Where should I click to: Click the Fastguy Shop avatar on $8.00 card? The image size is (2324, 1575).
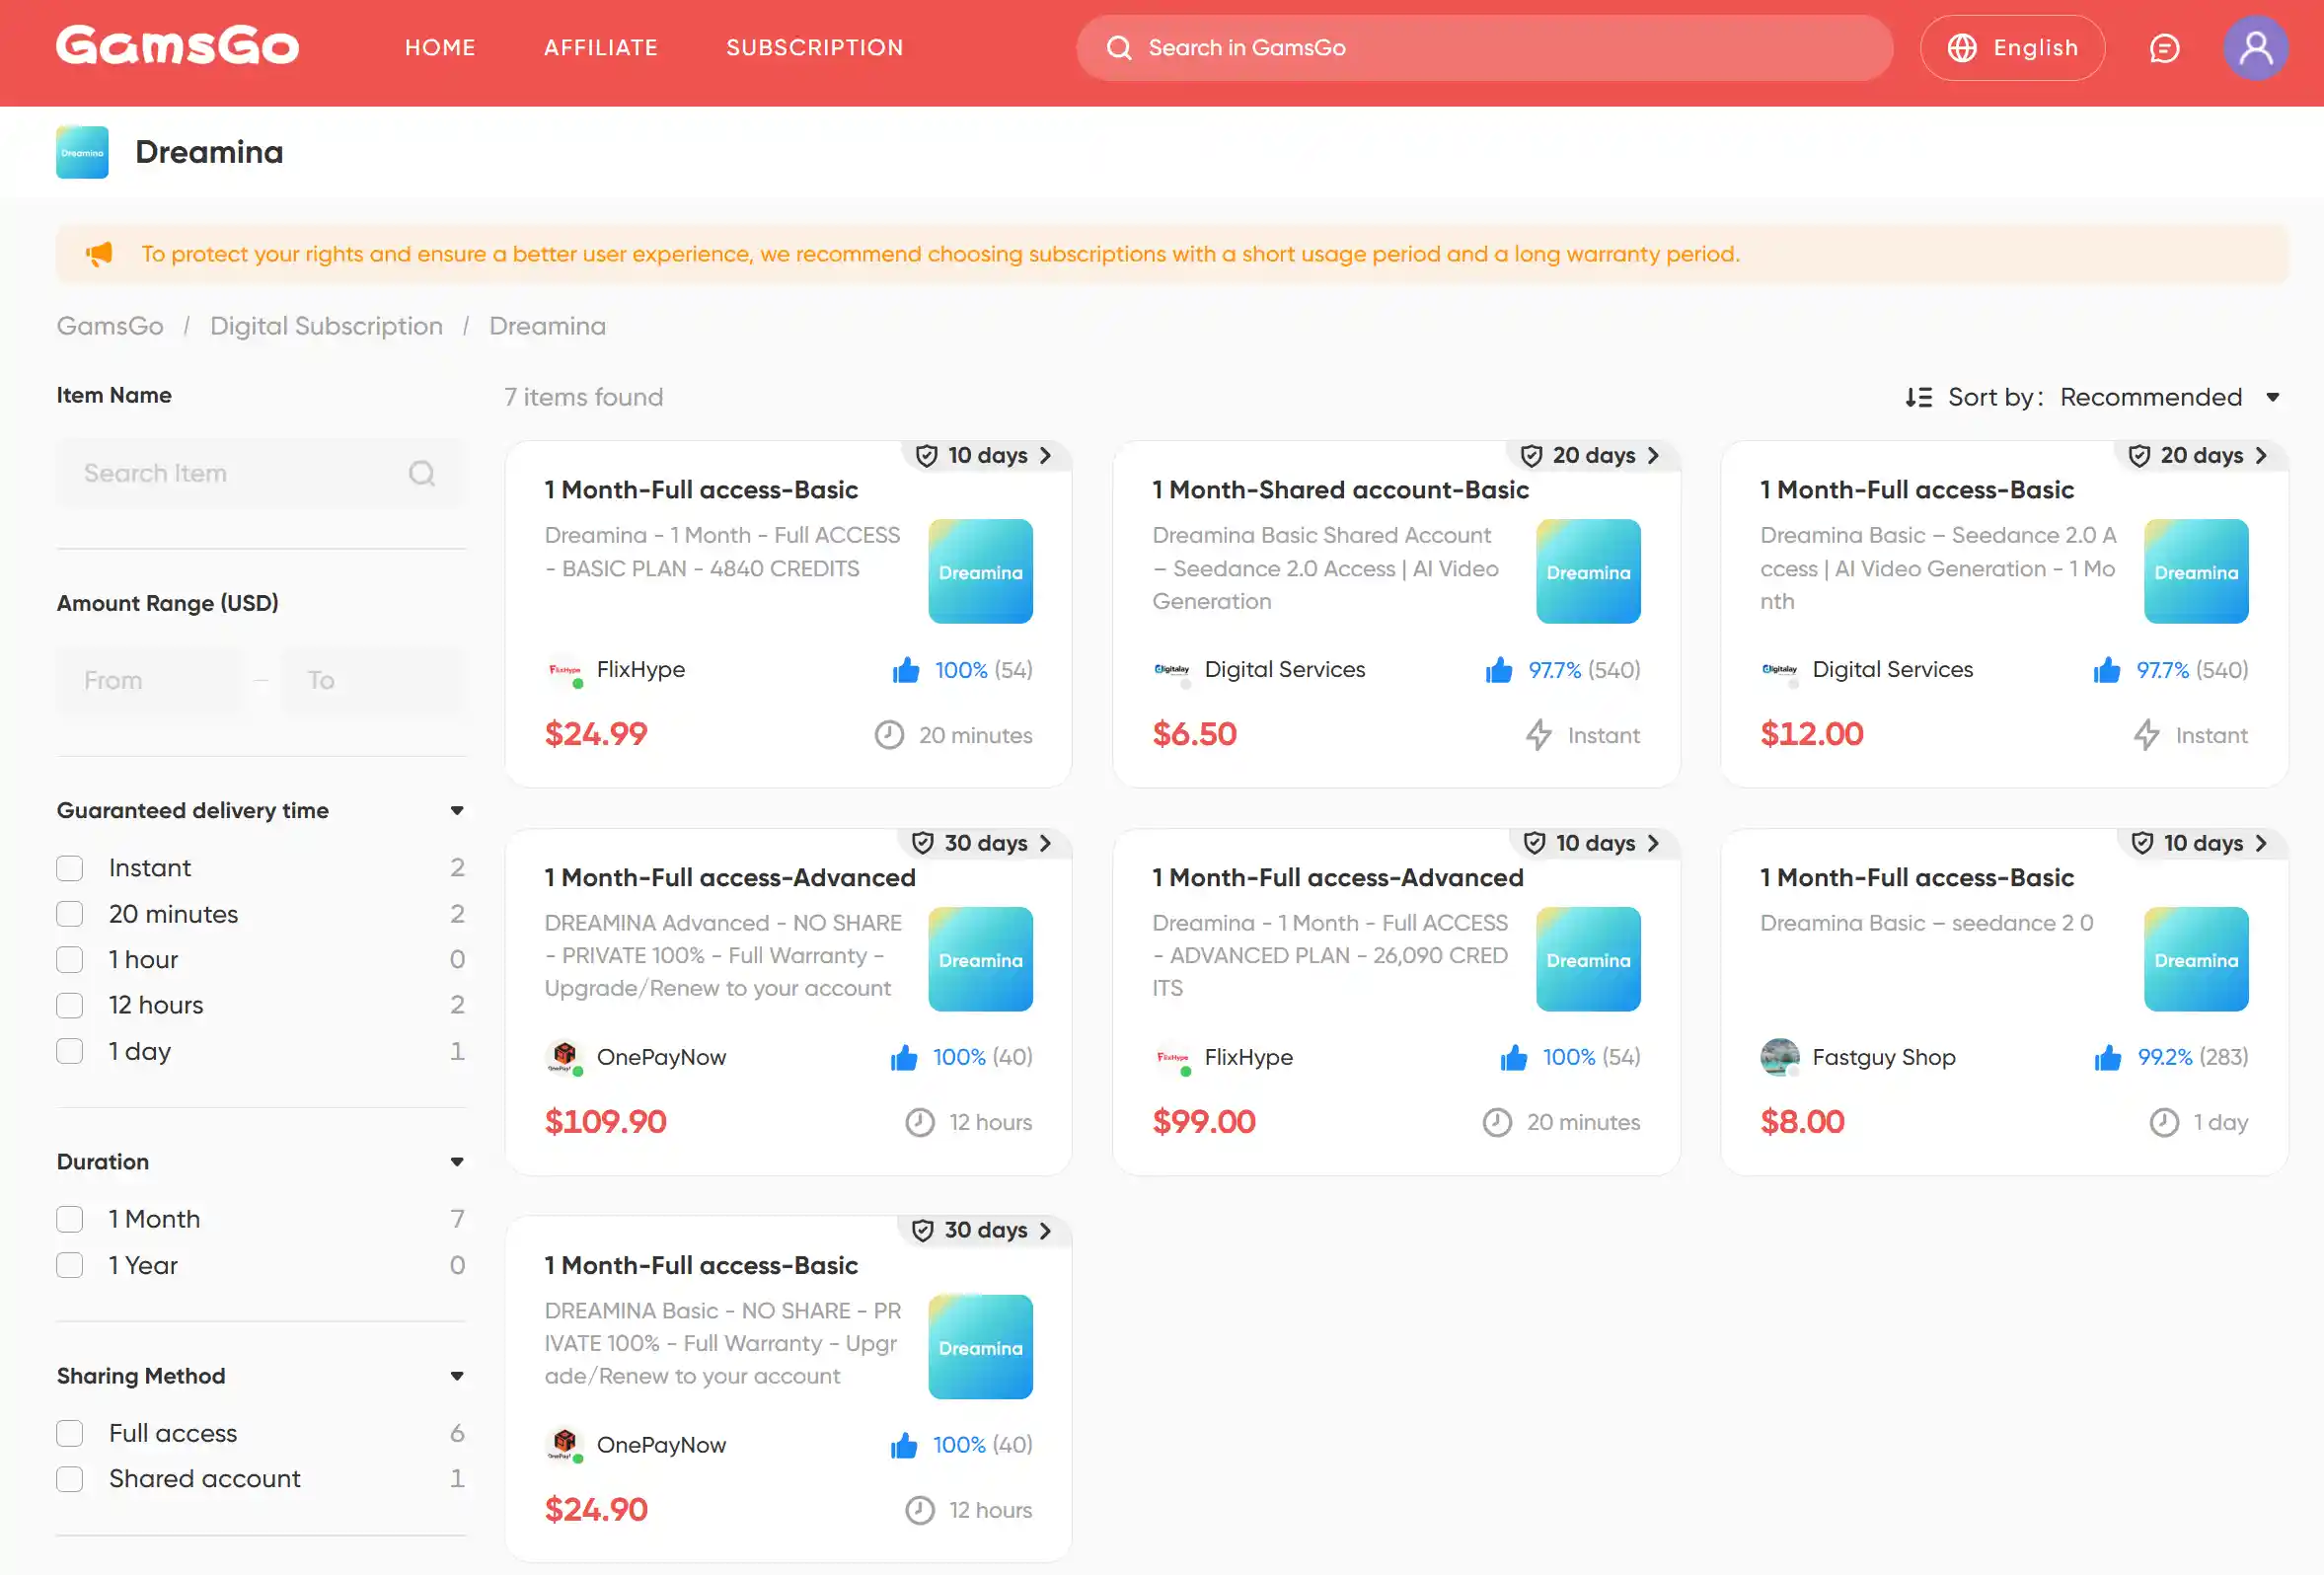(x=1779, y=1057)
